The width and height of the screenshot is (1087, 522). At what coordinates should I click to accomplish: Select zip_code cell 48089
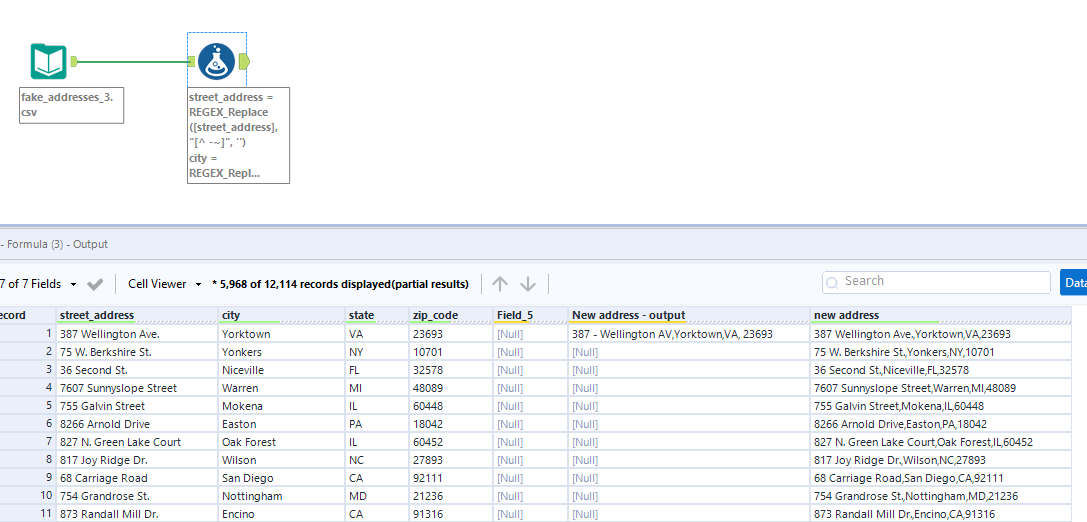451,388
